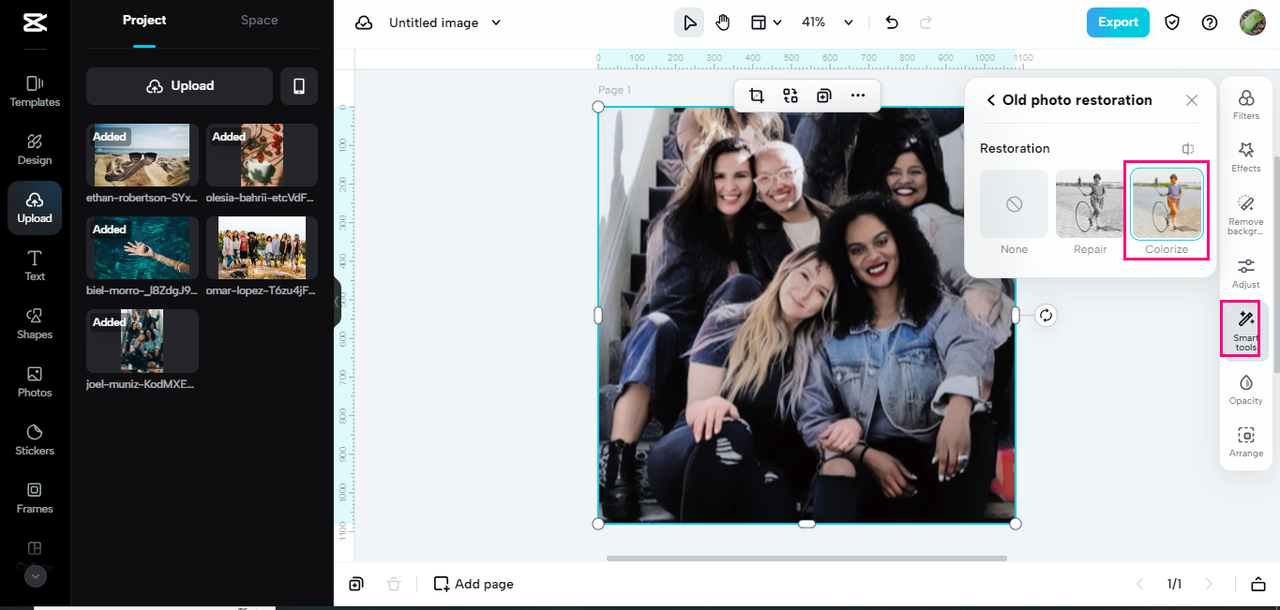Crop the selected image
Viewport: 1280px width, 610px height.
pyautogui.click(x=757, y=95)
